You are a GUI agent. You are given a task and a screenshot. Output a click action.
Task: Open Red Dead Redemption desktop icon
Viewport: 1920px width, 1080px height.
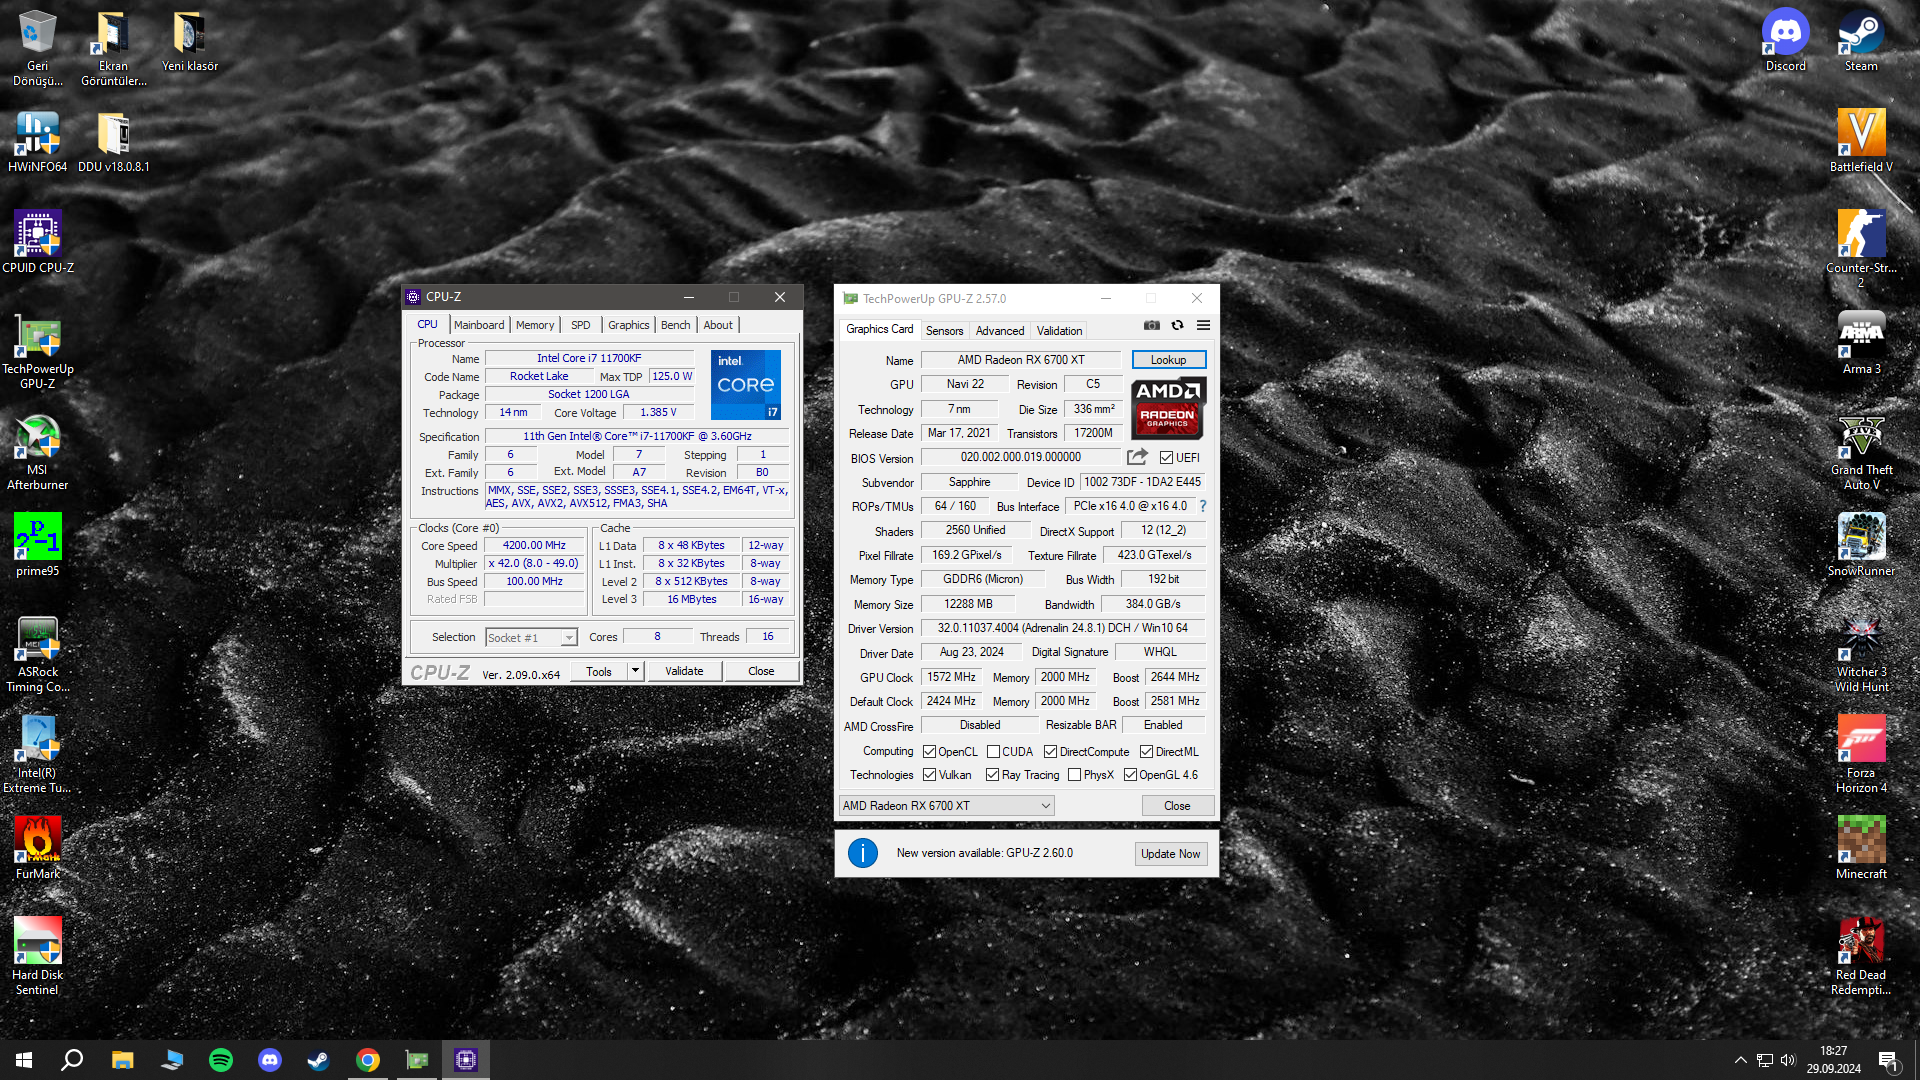(1861, 957)
